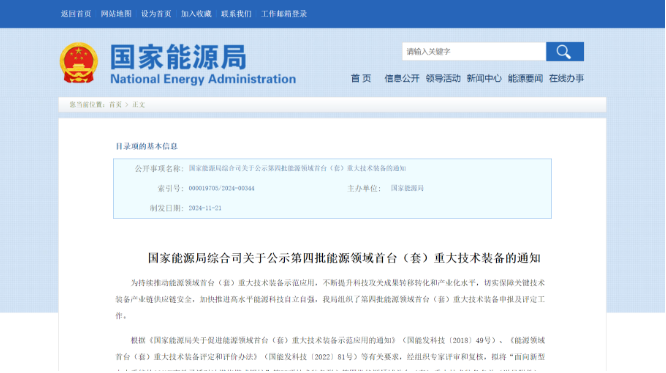666x373 pixels.
Task: Open 联系我们 link in top bar
Action: pyautogui.click(x=236, y=14)
